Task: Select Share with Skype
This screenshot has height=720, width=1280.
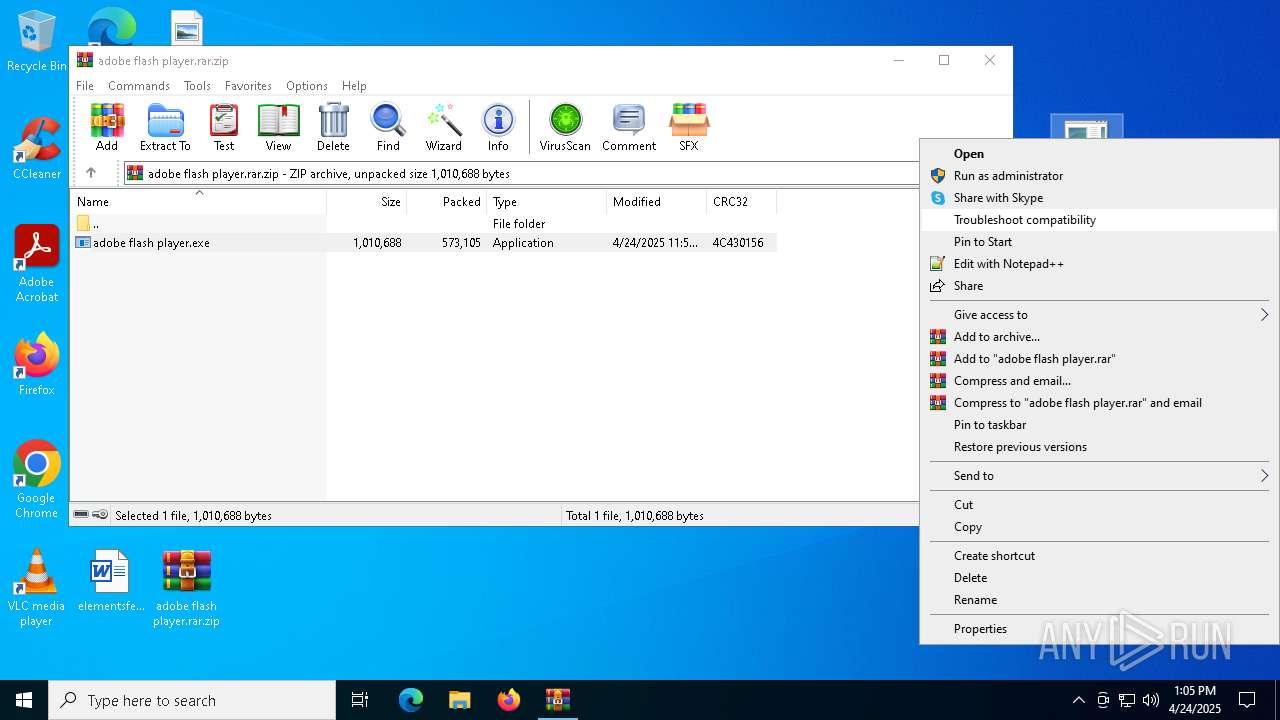Action: point(1098,197)
